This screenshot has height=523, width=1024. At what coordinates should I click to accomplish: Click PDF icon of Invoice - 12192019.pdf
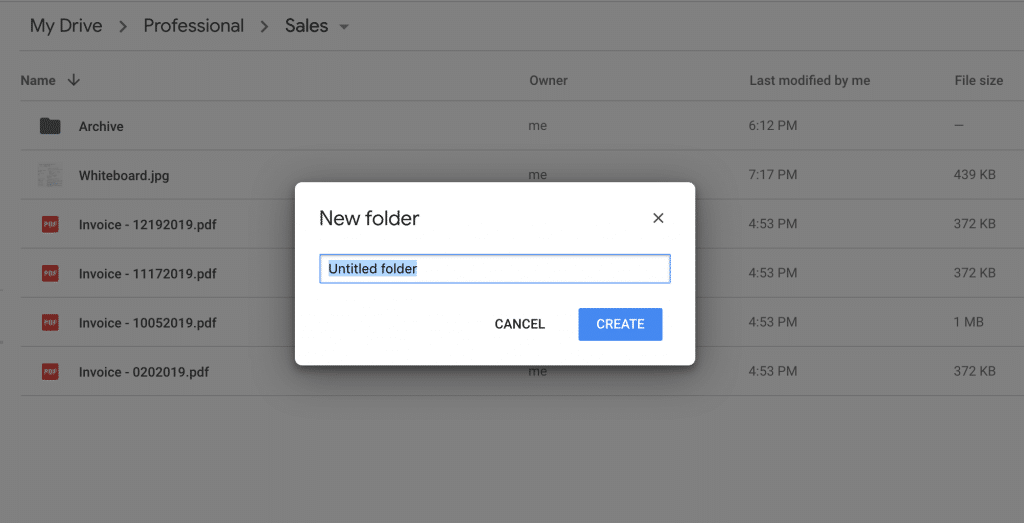(50, 224)
